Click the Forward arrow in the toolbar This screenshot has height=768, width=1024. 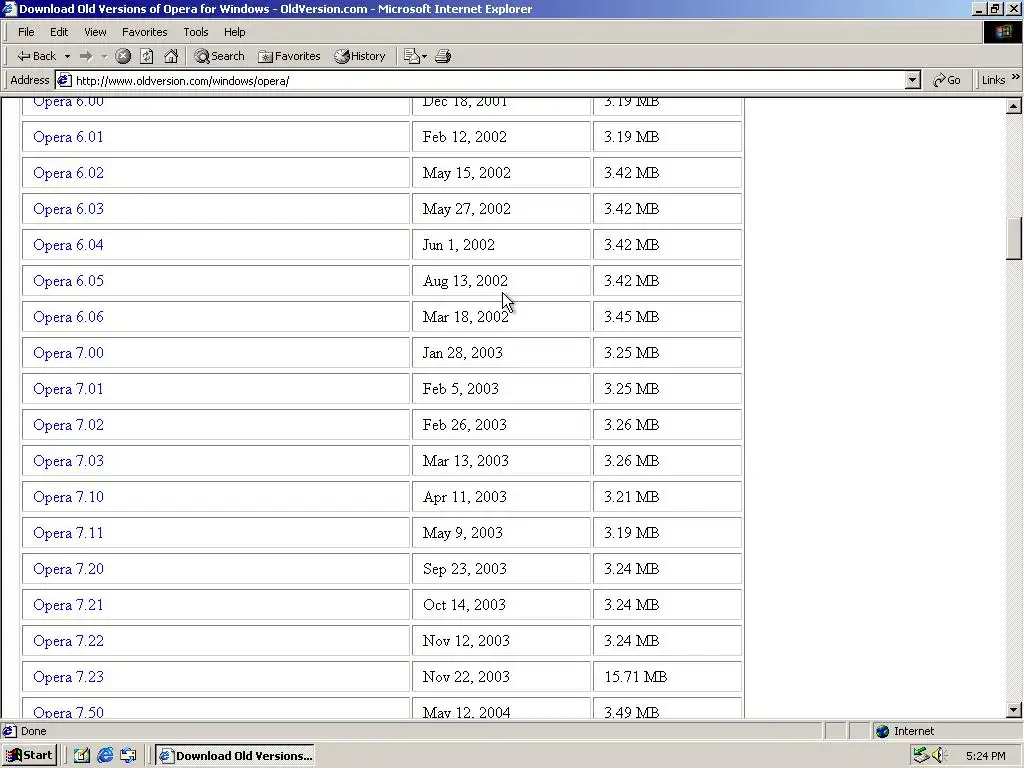point(86,56)
